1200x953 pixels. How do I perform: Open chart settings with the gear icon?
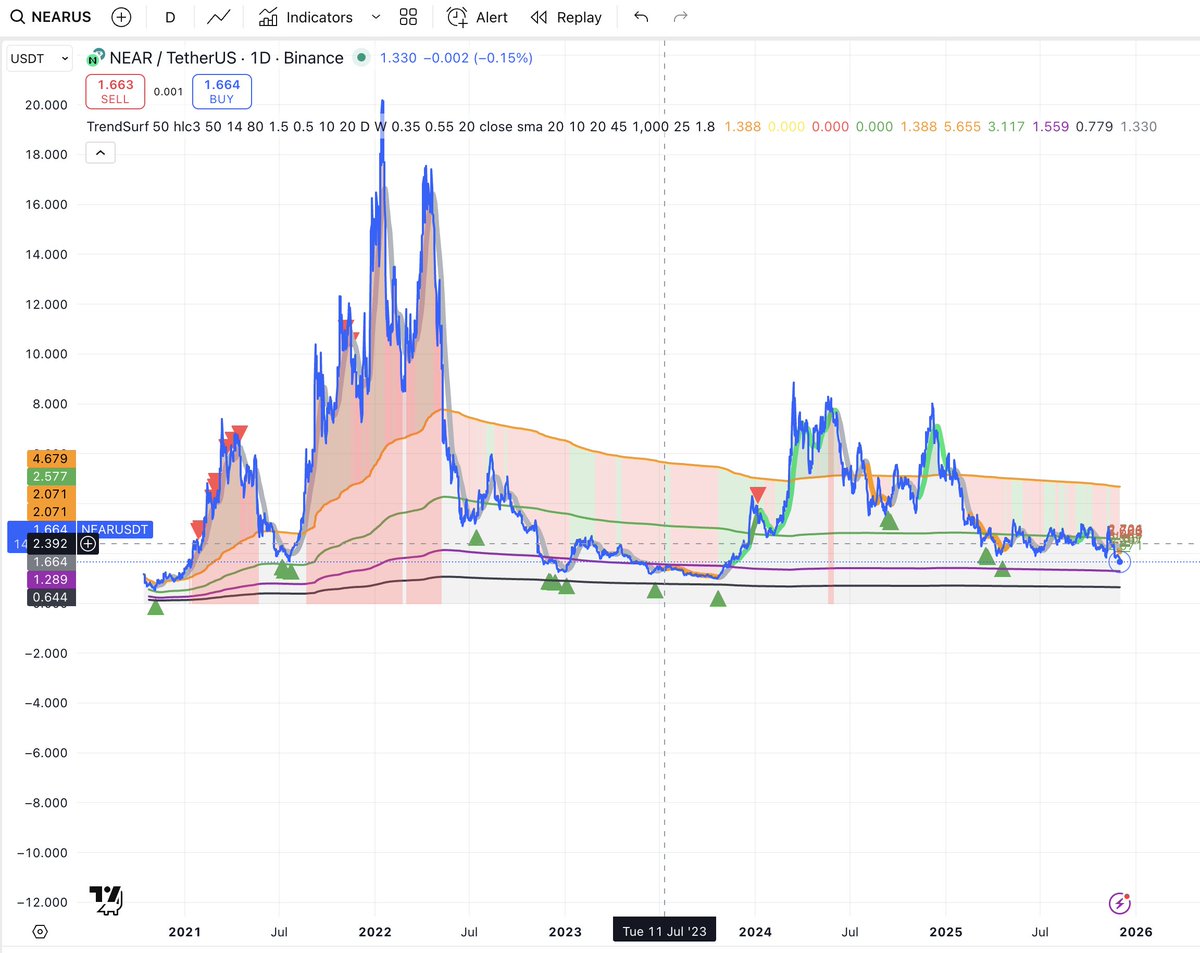(39, 931)
